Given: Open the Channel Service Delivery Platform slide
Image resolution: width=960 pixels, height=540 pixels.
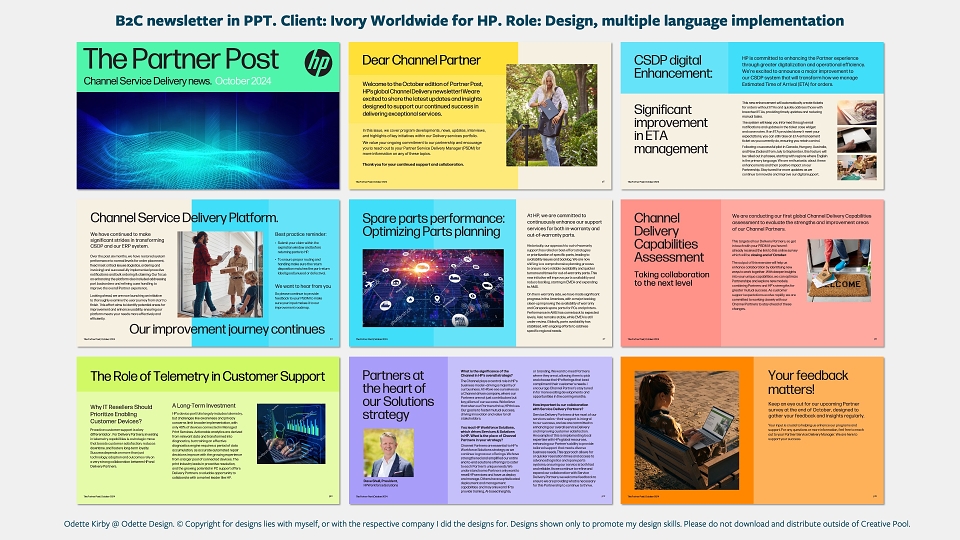Looking at the screenshot, I should pos(208,273).
